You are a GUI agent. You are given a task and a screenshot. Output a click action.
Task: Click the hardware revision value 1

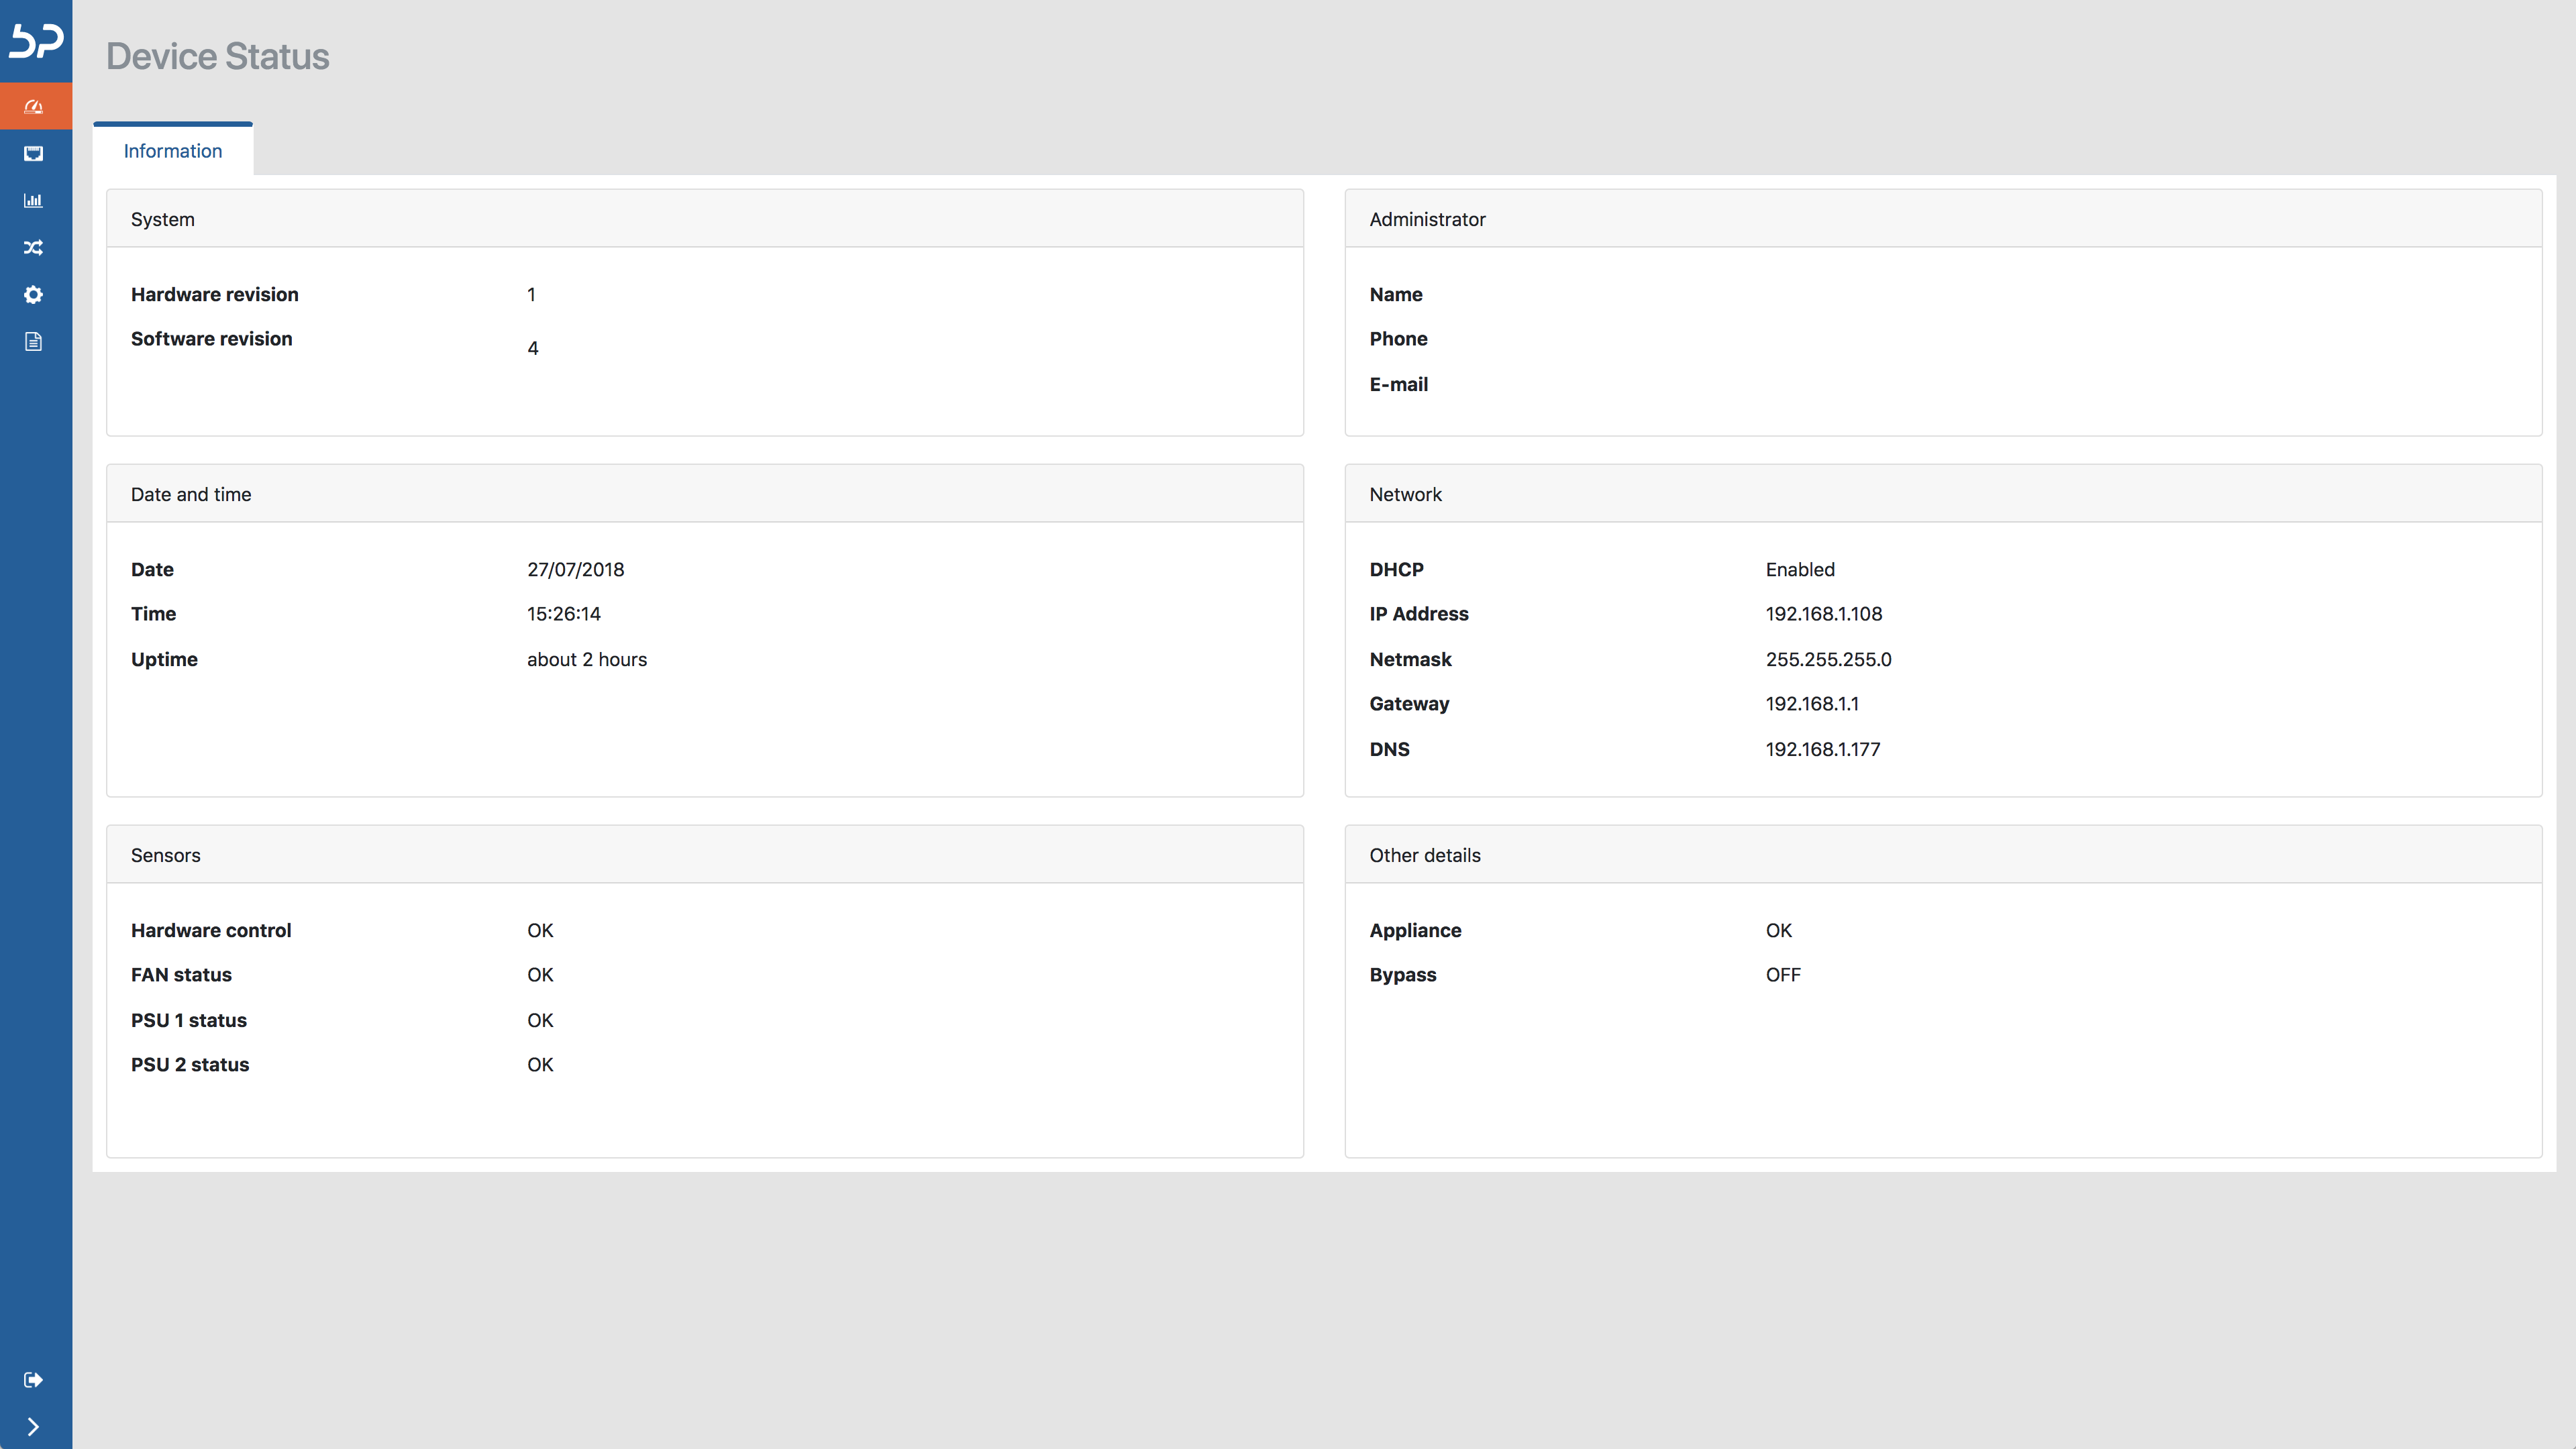[x=531, y=294]
